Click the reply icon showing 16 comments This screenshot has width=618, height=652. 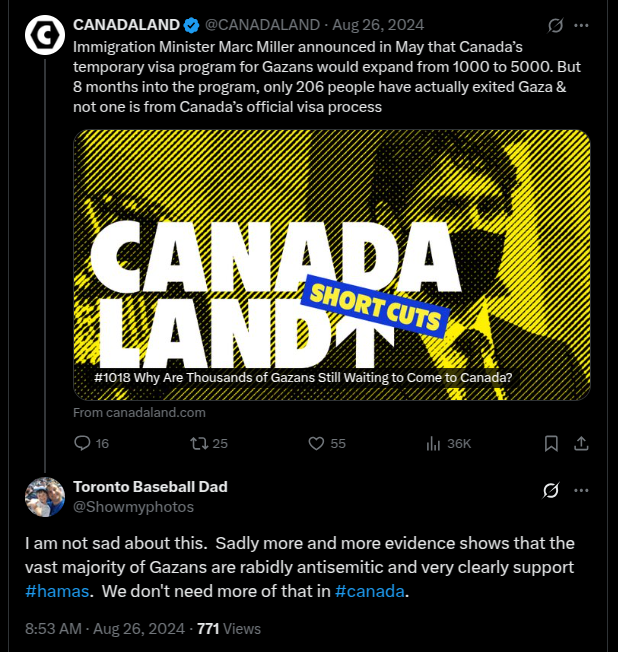click(x=82, y=443)
